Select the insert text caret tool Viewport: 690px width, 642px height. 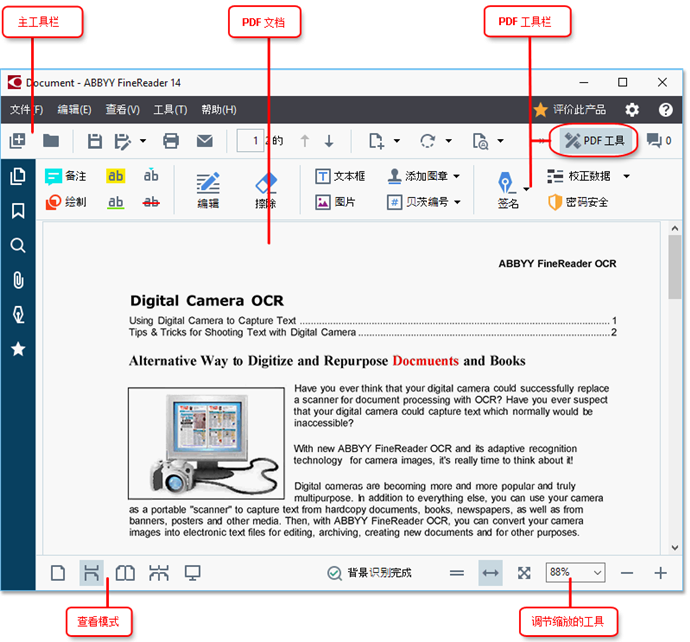click(151, 175)
